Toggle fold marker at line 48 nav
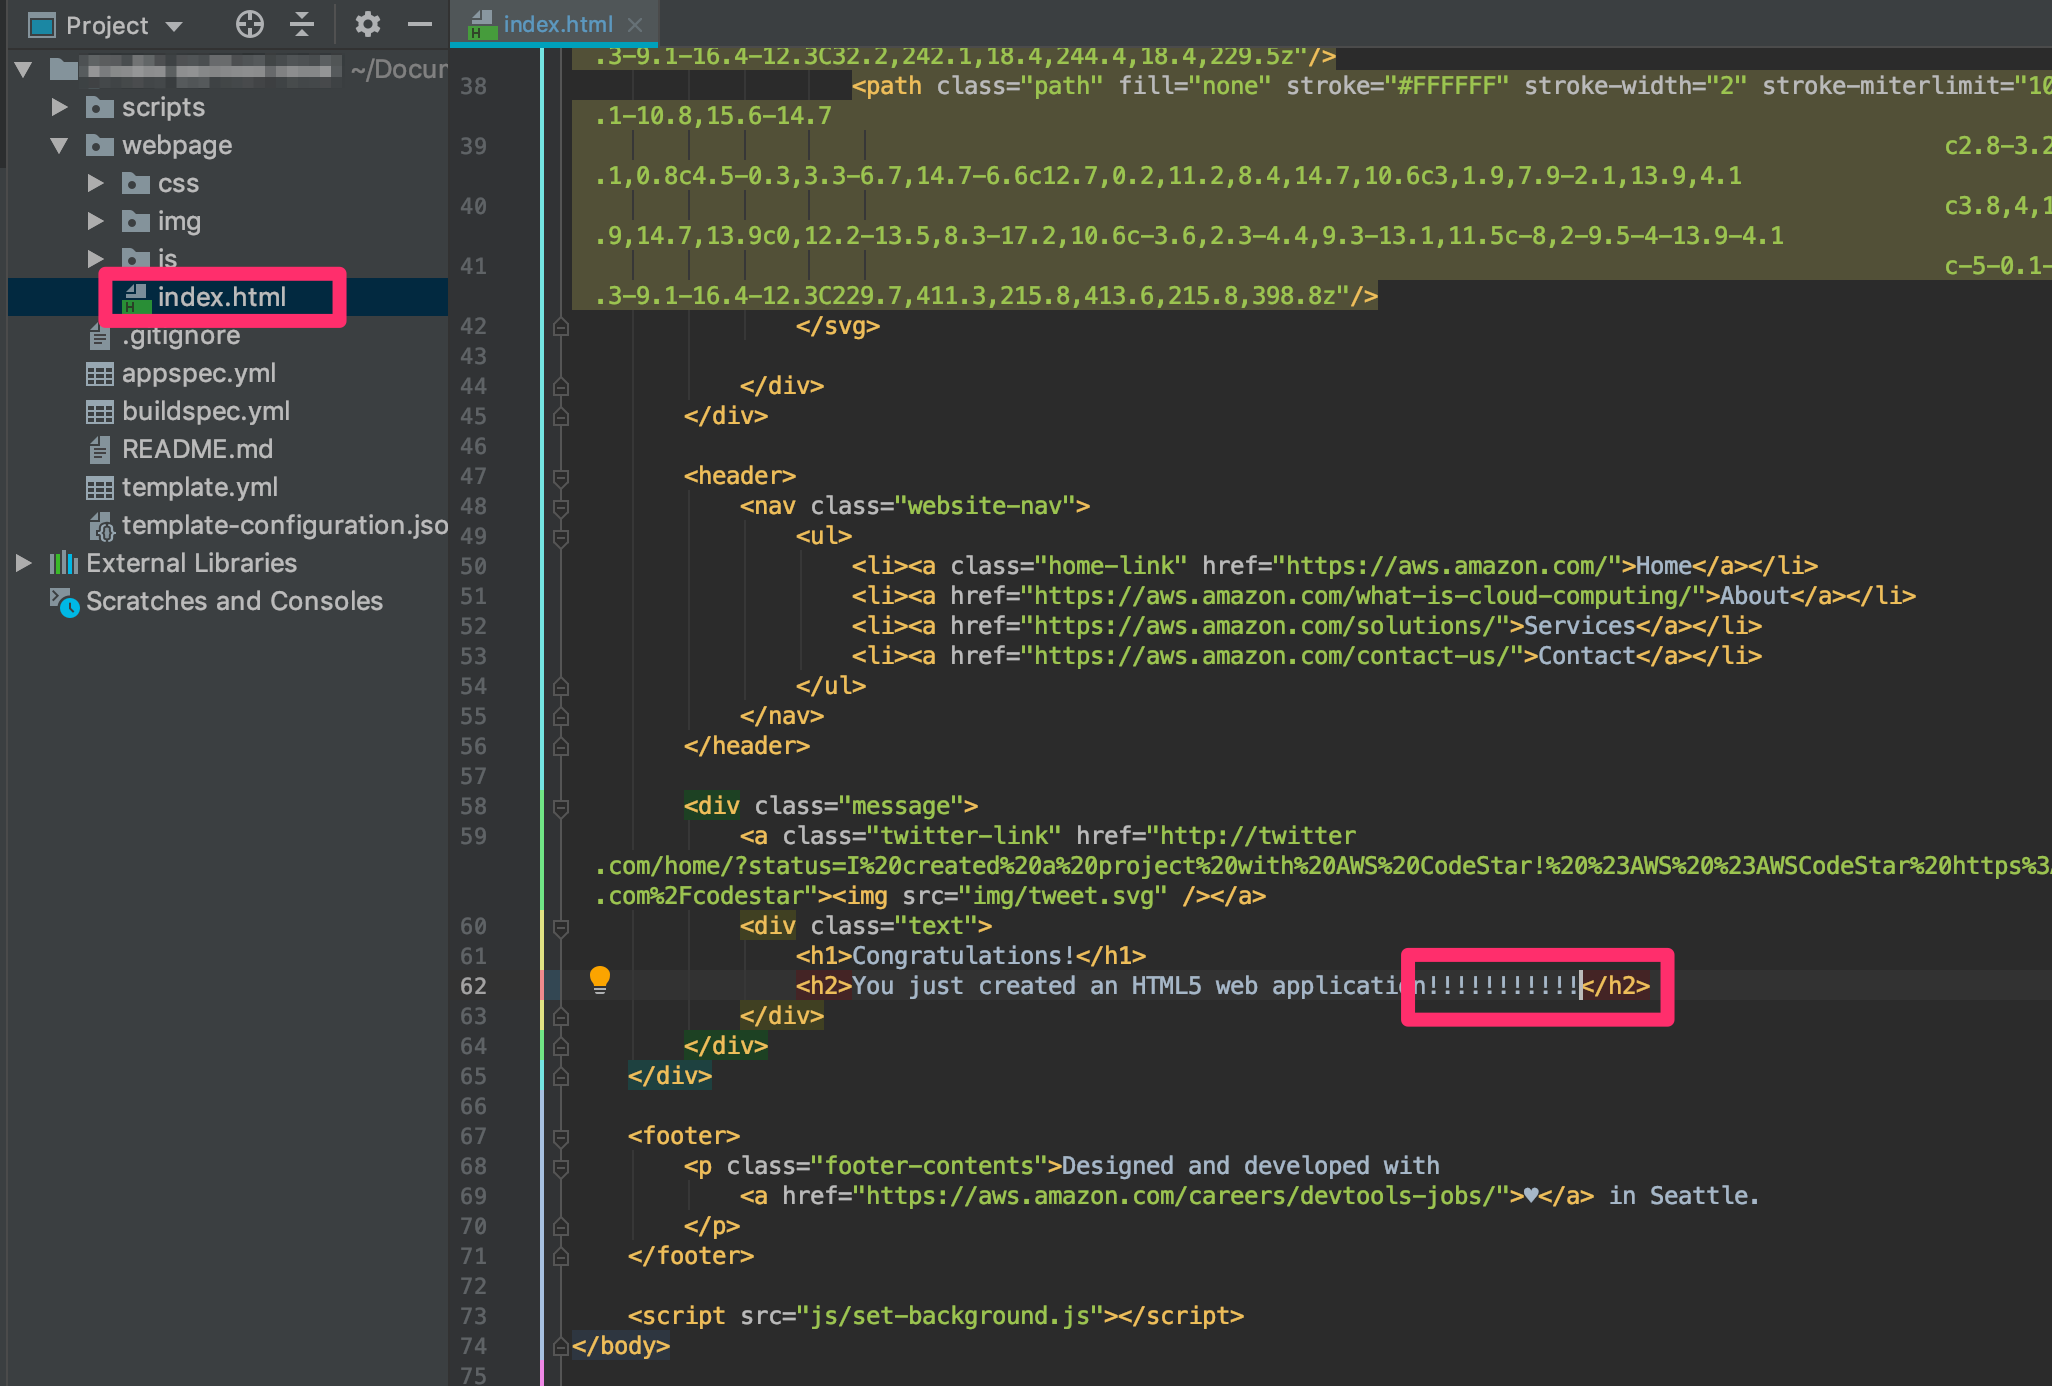 [x=561, y=507]
